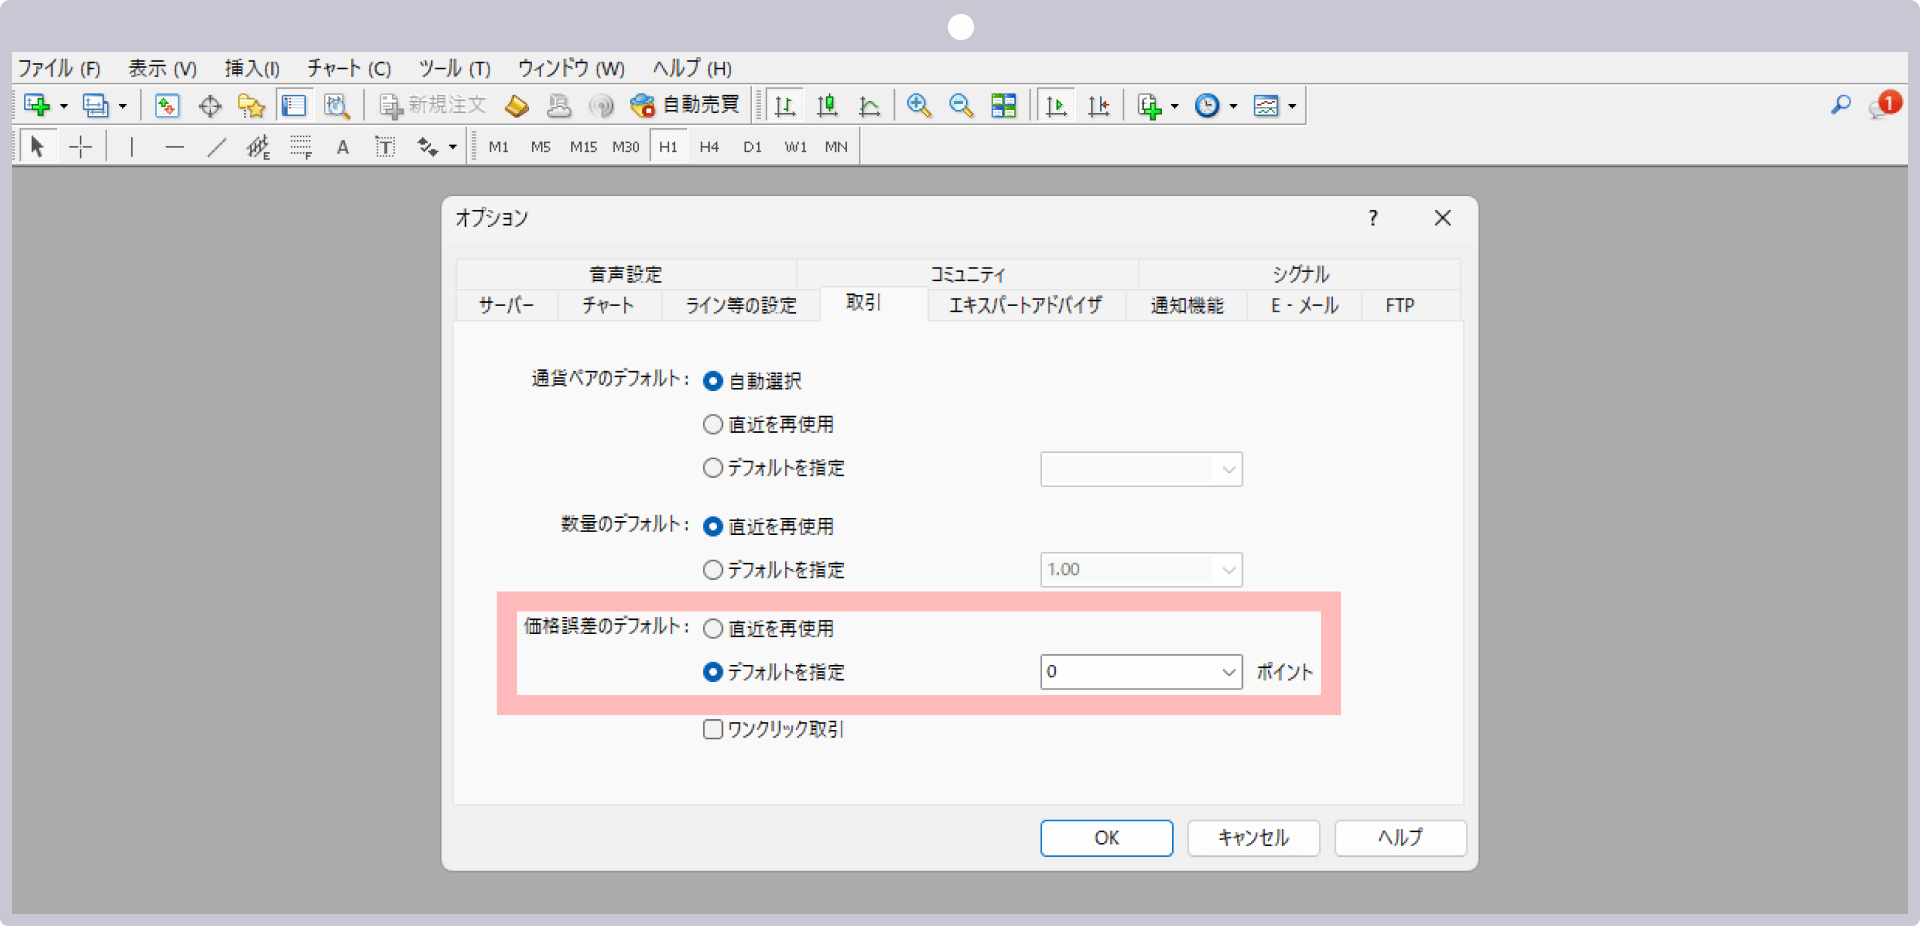Viewport: 1920px width, 926px height.
Task: Switch to line chart icon
Action: (869, 105)
